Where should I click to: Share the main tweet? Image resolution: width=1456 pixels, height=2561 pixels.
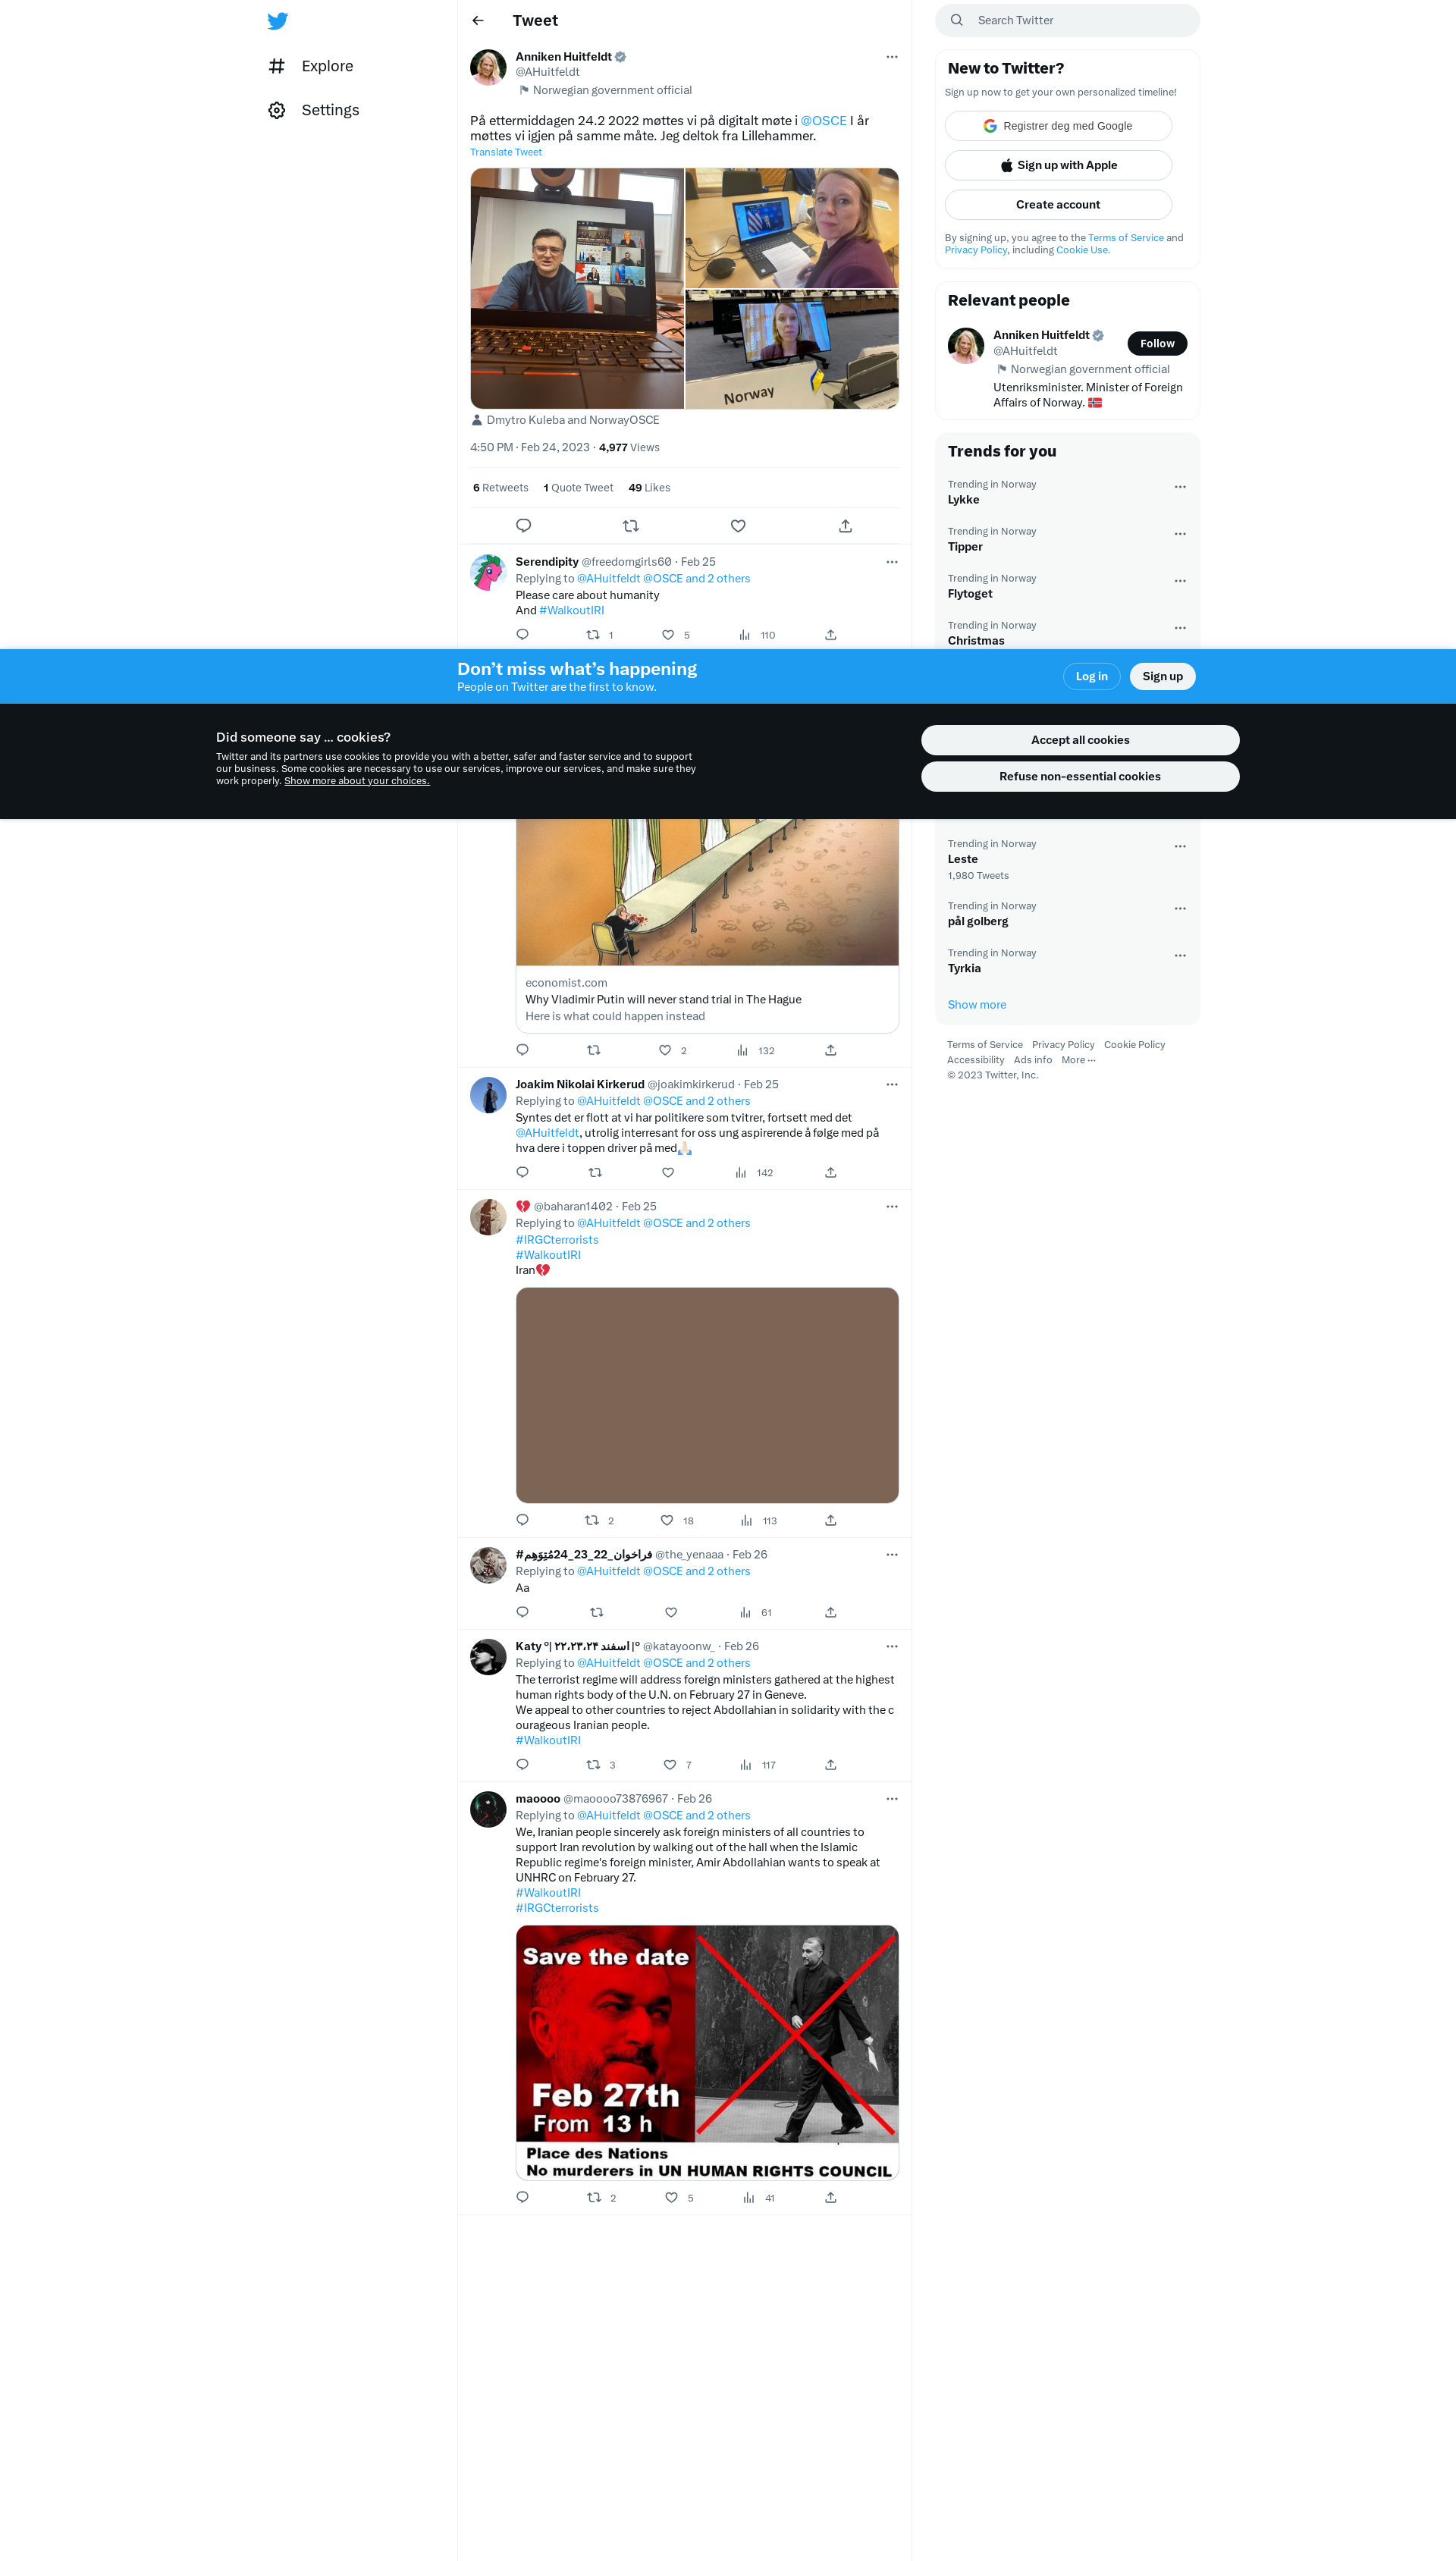(x=845, y=526)
